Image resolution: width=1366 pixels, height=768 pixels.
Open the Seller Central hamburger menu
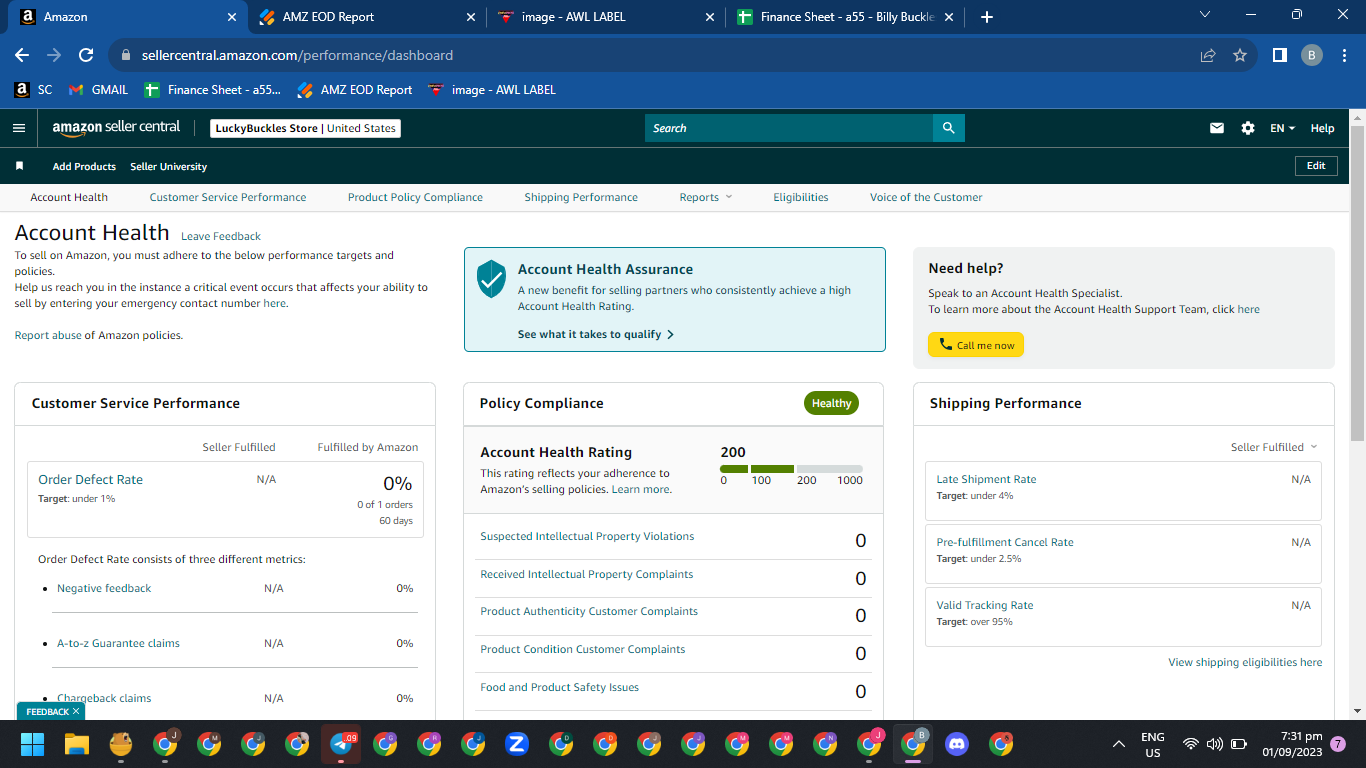pos(19,128)
